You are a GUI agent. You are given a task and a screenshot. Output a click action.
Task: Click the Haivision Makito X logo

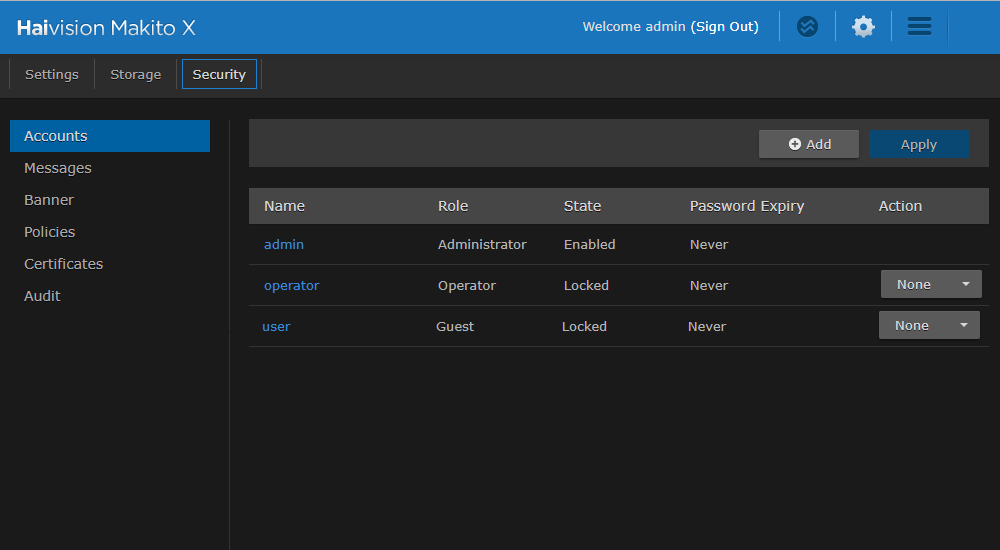(106, 28)
